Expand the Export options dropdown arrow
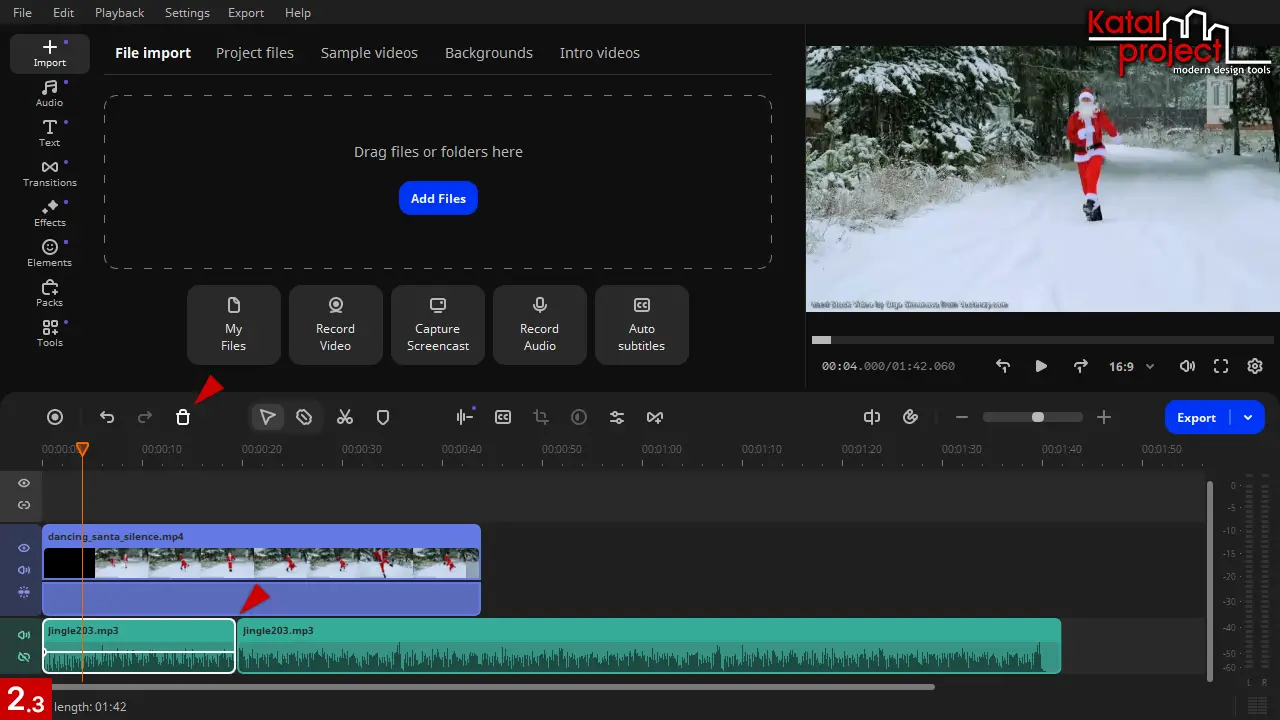Viewport: 1280px width, 720px height. point(1248,417)
